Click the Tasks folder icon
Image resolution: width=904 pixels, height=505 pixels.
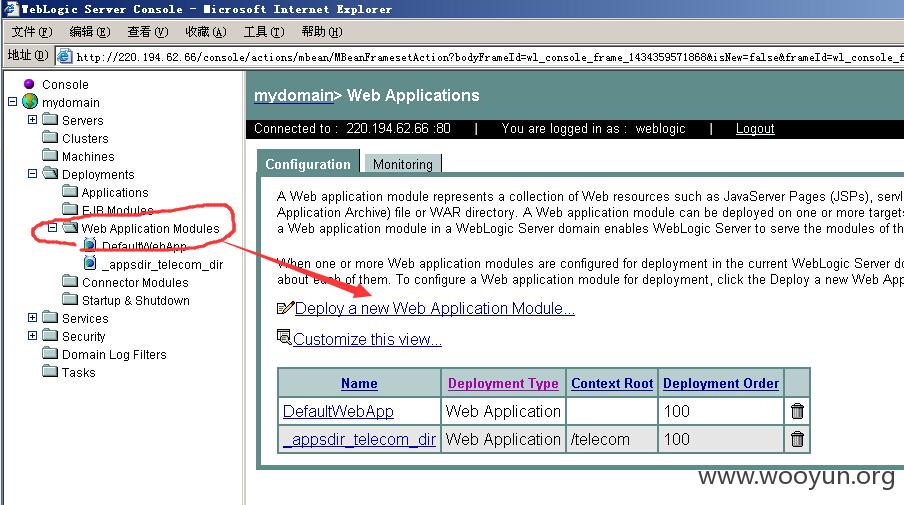pos(50,371)
